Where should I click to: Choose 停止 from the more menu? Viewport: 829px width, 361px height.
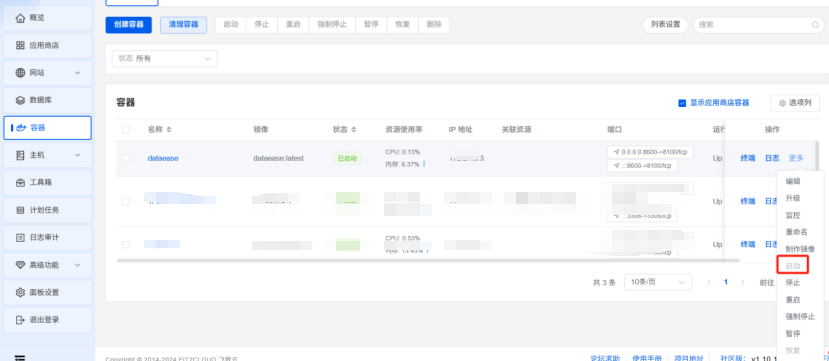pyautogui.click(x=793, y=283)
